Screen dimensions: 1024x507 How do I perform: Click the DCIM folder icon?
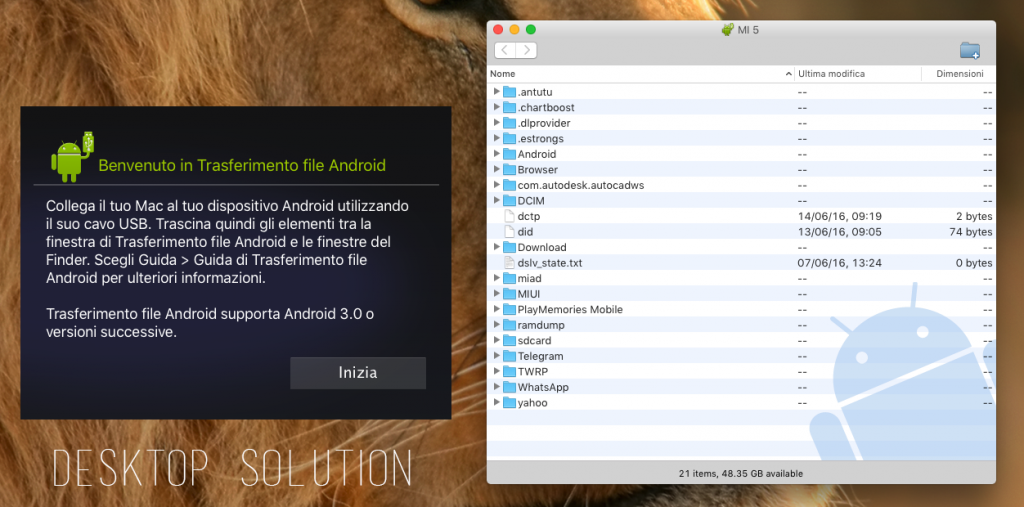pos(509,201)
